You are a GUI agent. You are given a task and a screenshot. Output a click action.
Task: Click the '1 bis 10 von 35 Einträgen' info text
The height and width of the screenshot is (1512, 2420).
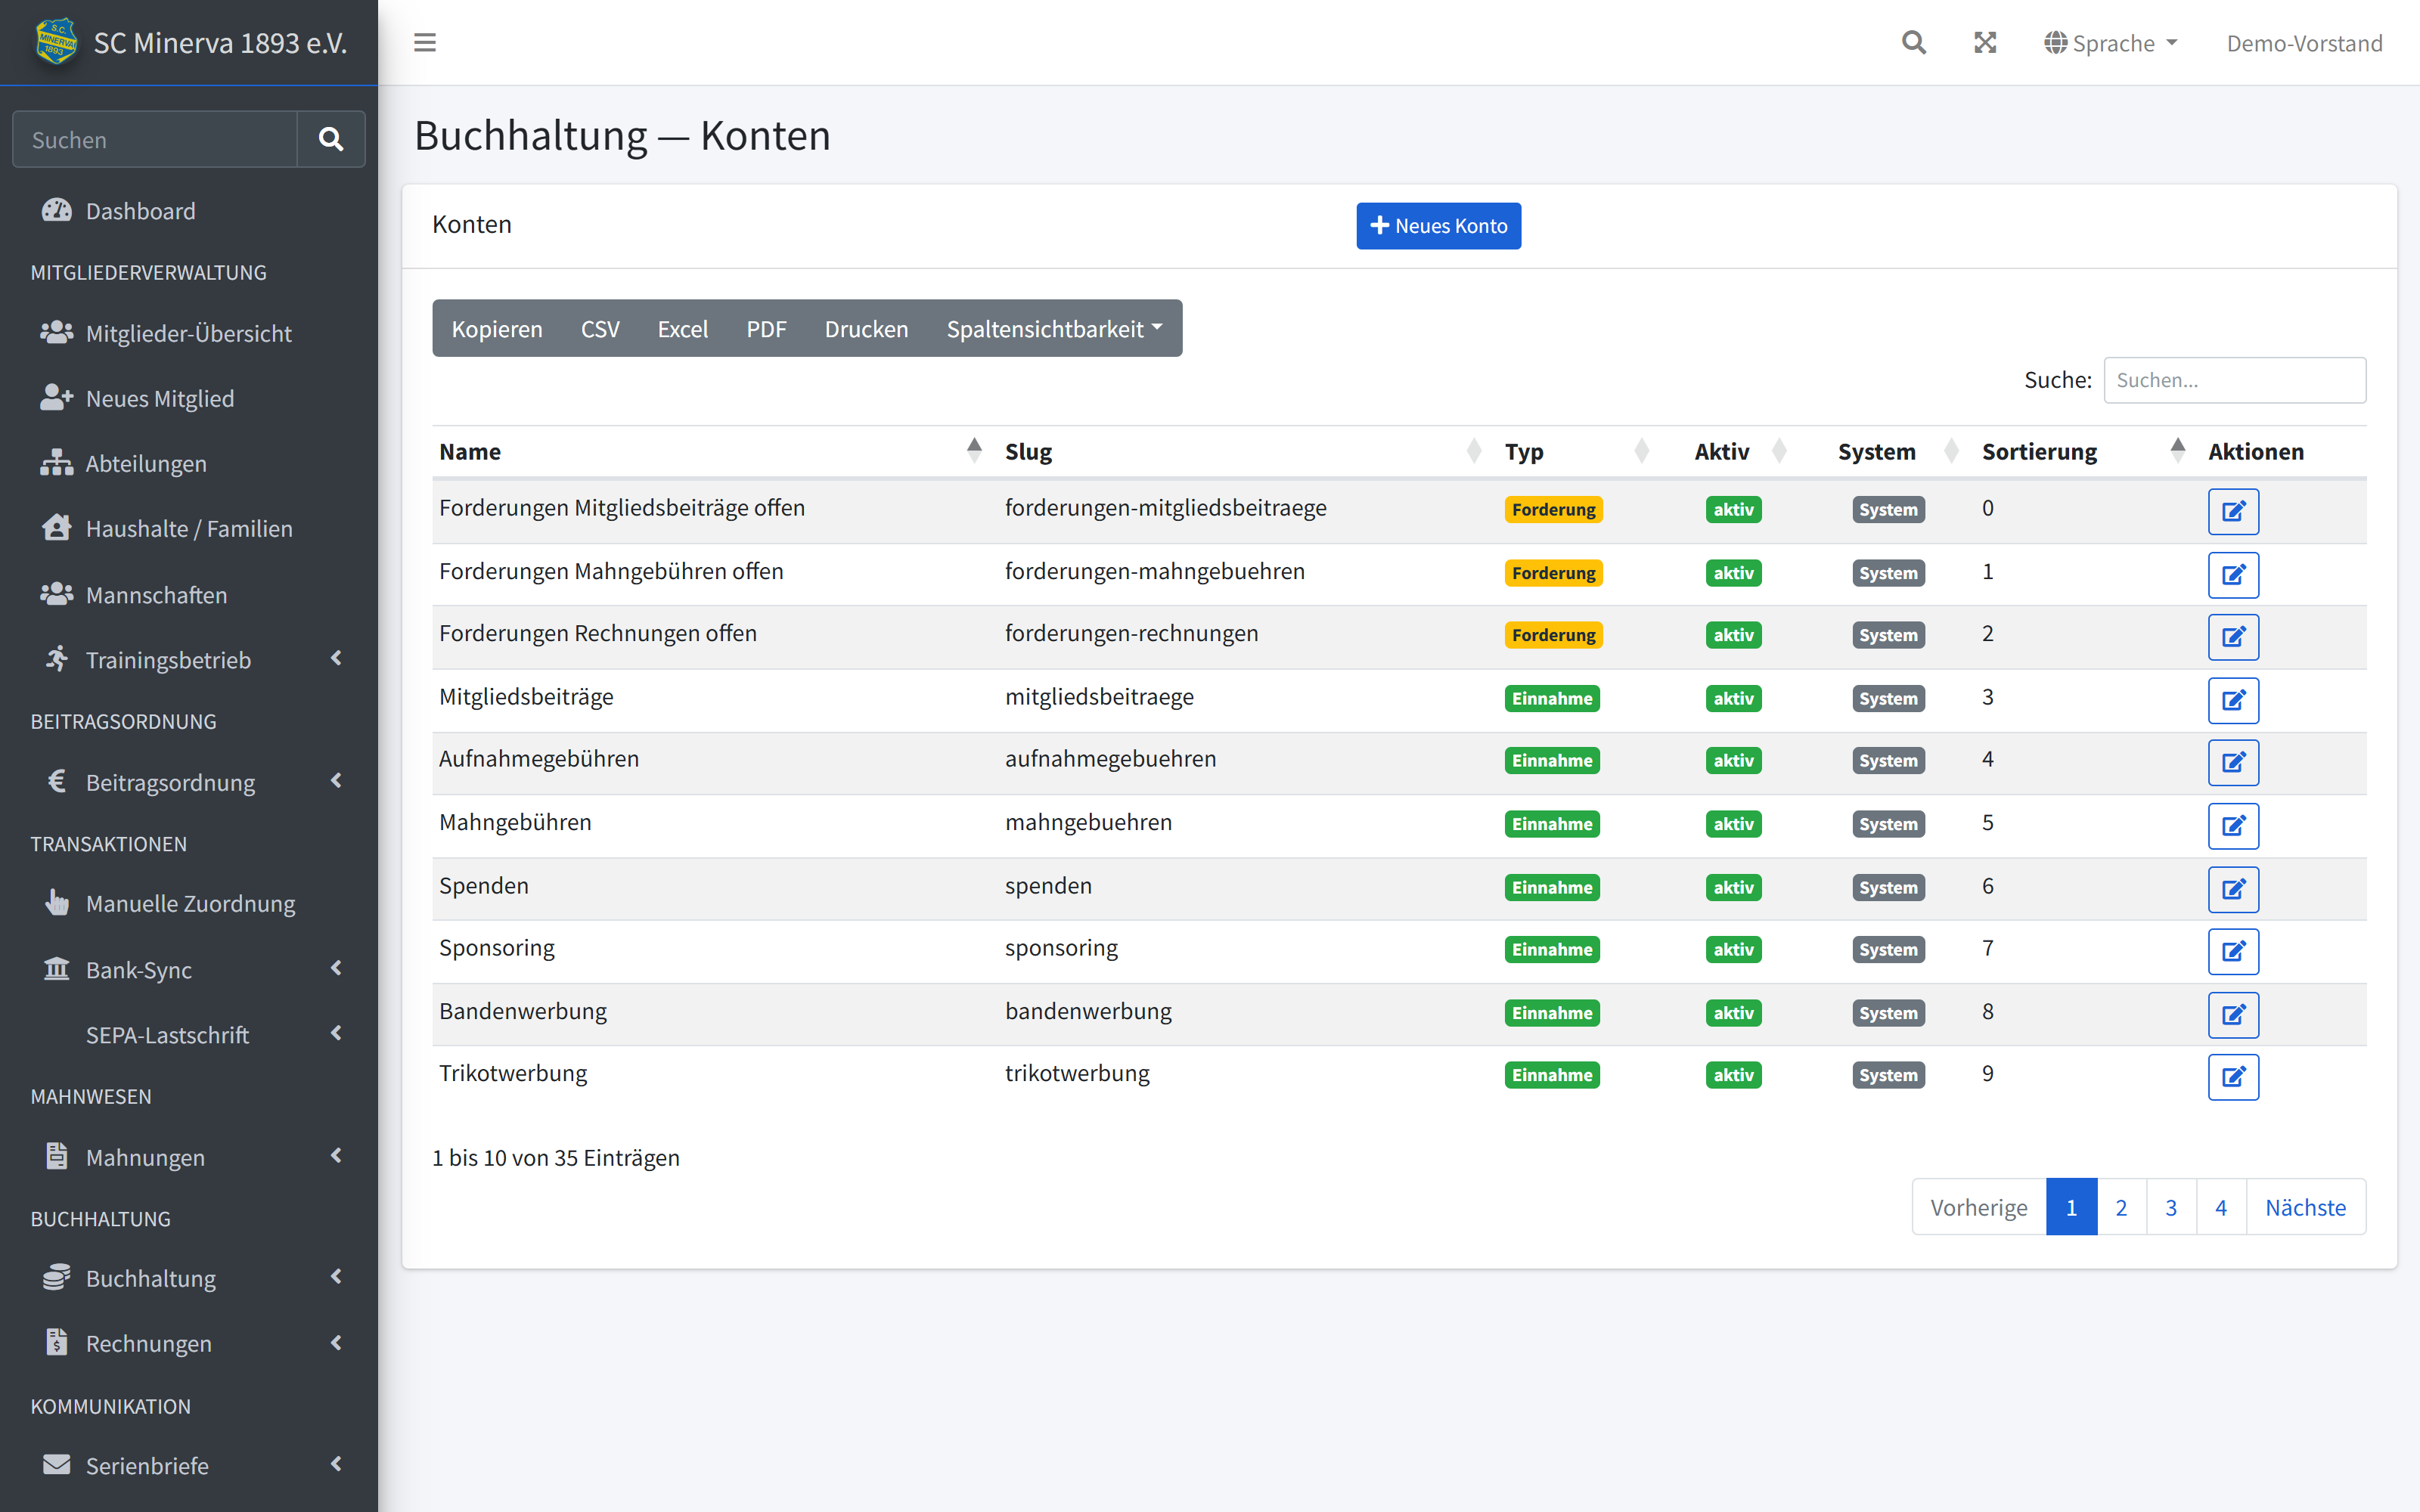556,1157
